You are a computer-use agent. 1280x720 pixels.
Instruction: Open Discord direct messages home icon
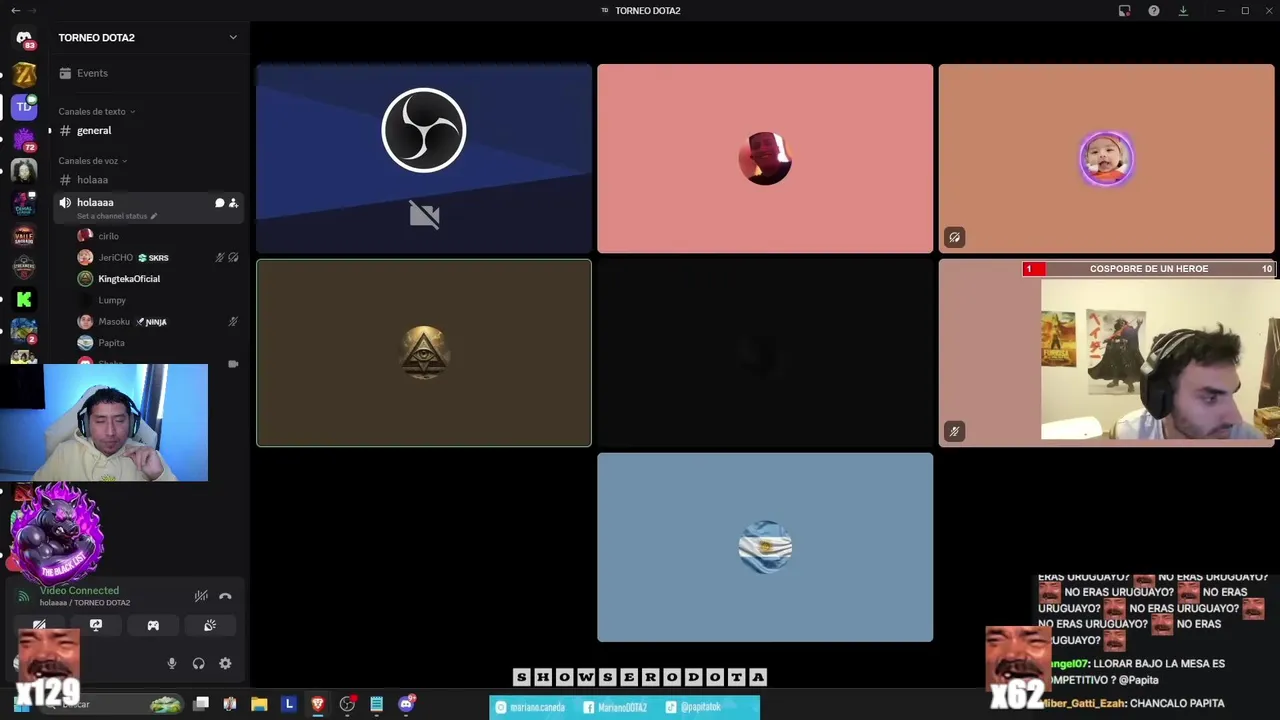24,38
